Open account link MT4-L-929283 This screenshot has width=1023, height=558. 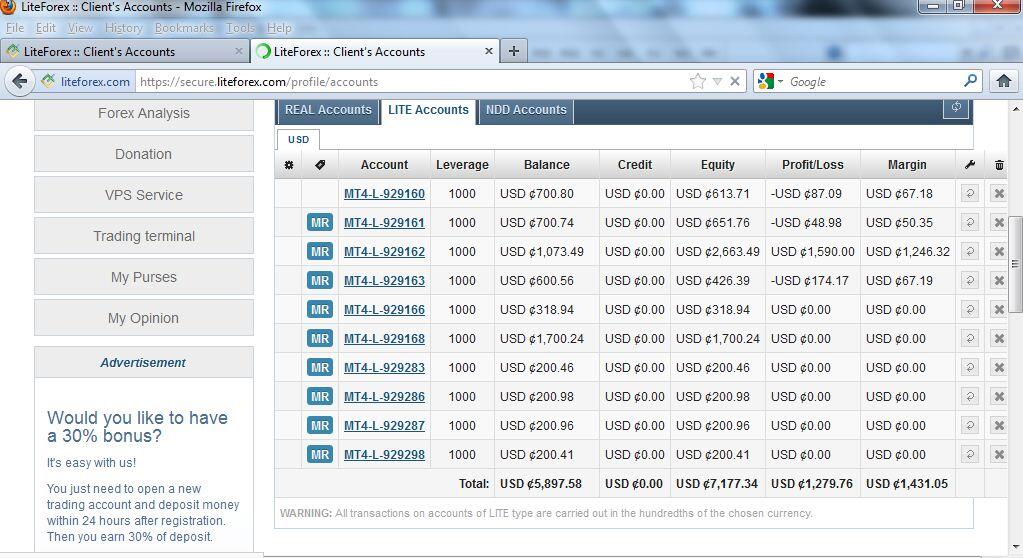click(x=384, y=368)
